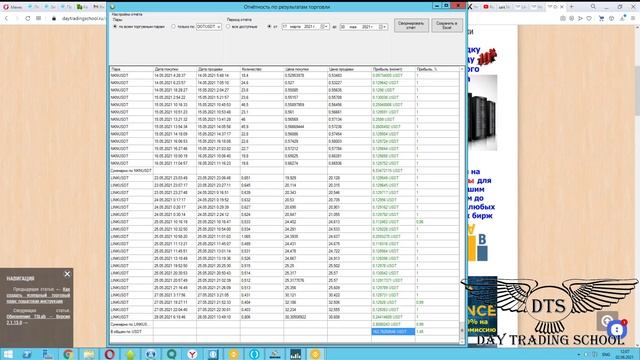Click the 'Сохранить в Excel' button

(447, 25)
